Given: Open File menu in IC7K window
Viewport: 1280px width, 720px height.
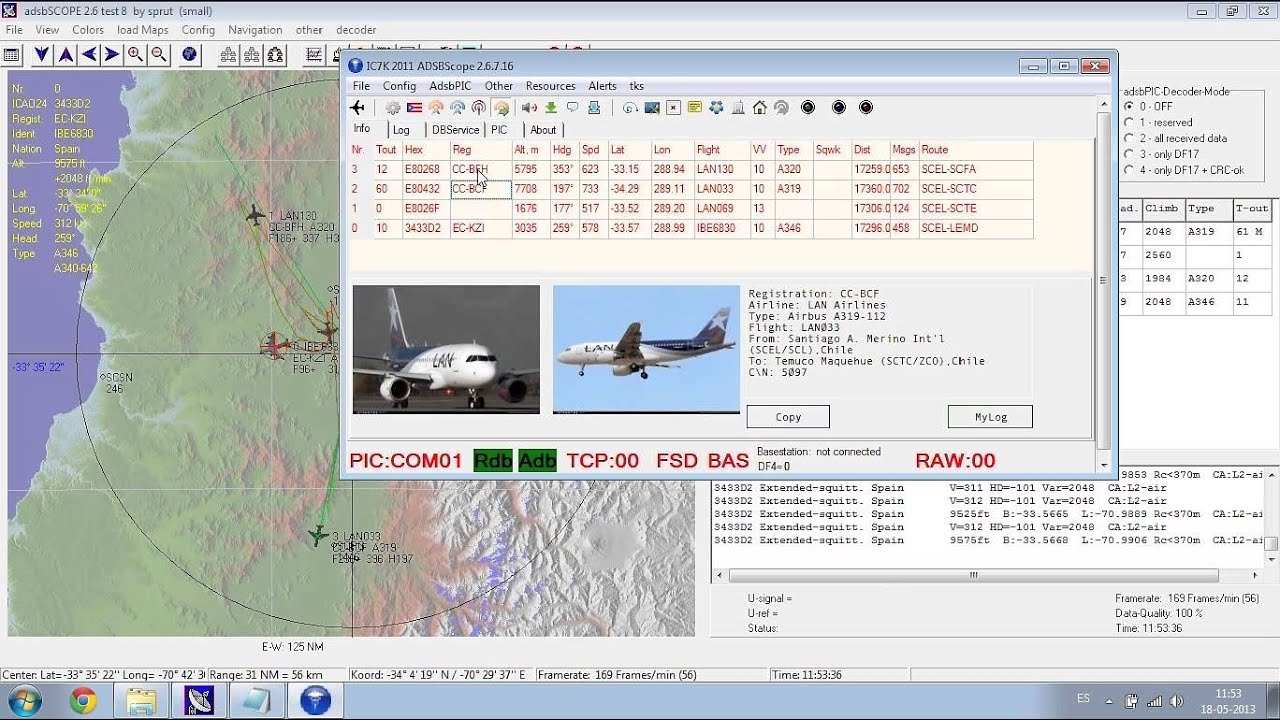Looking at the screenshot, I should tap(361, 86).
